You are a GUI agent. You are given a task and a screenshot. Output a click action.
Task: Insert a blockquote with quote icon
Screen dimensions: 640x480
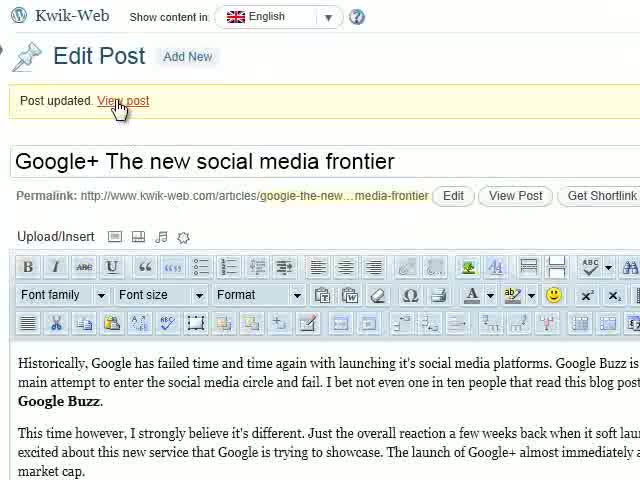(x=145, y=267)
